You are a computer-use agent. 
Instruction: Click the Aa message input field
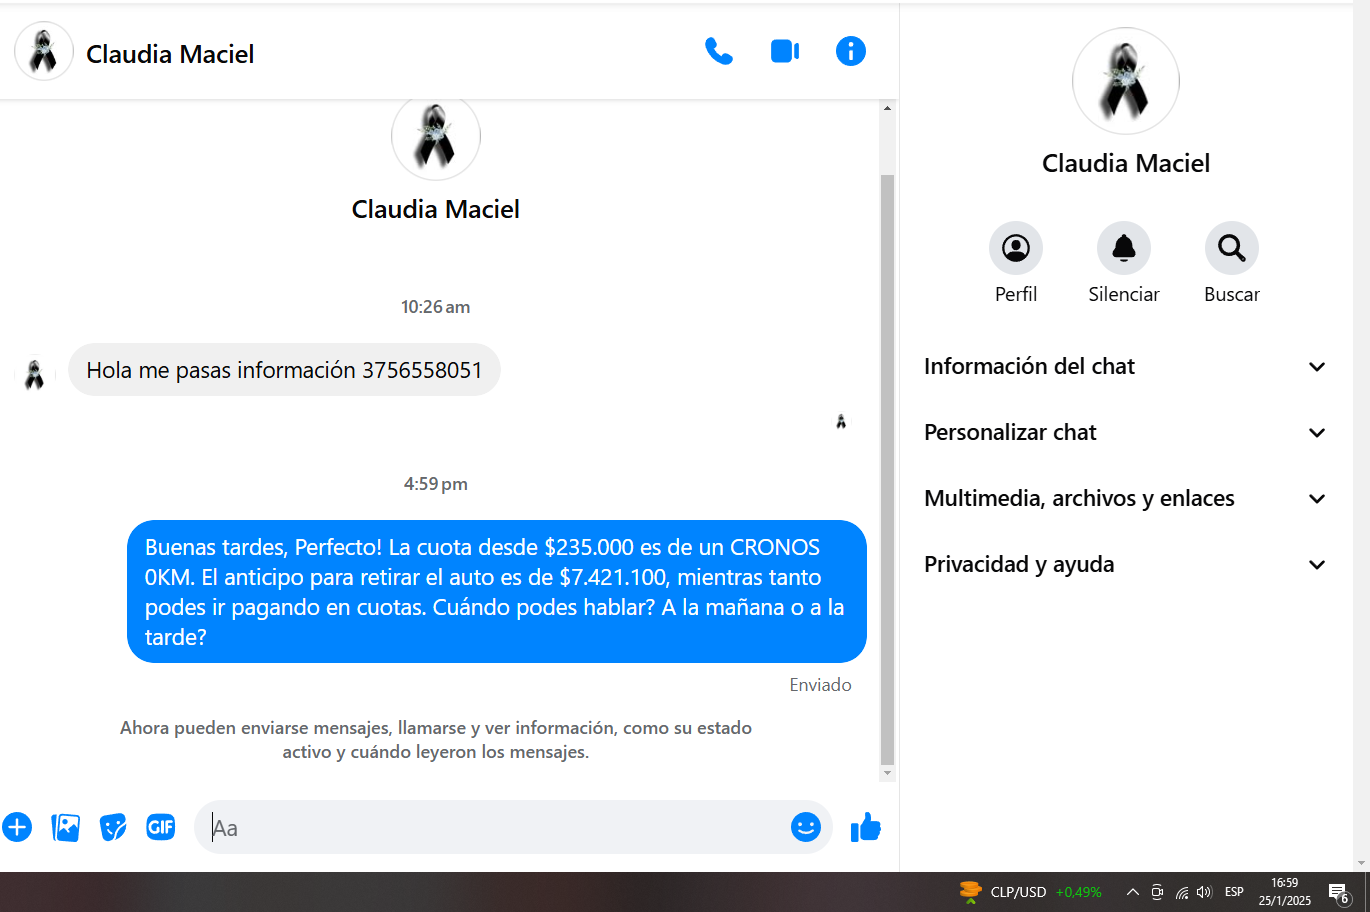tap(495, 827)
